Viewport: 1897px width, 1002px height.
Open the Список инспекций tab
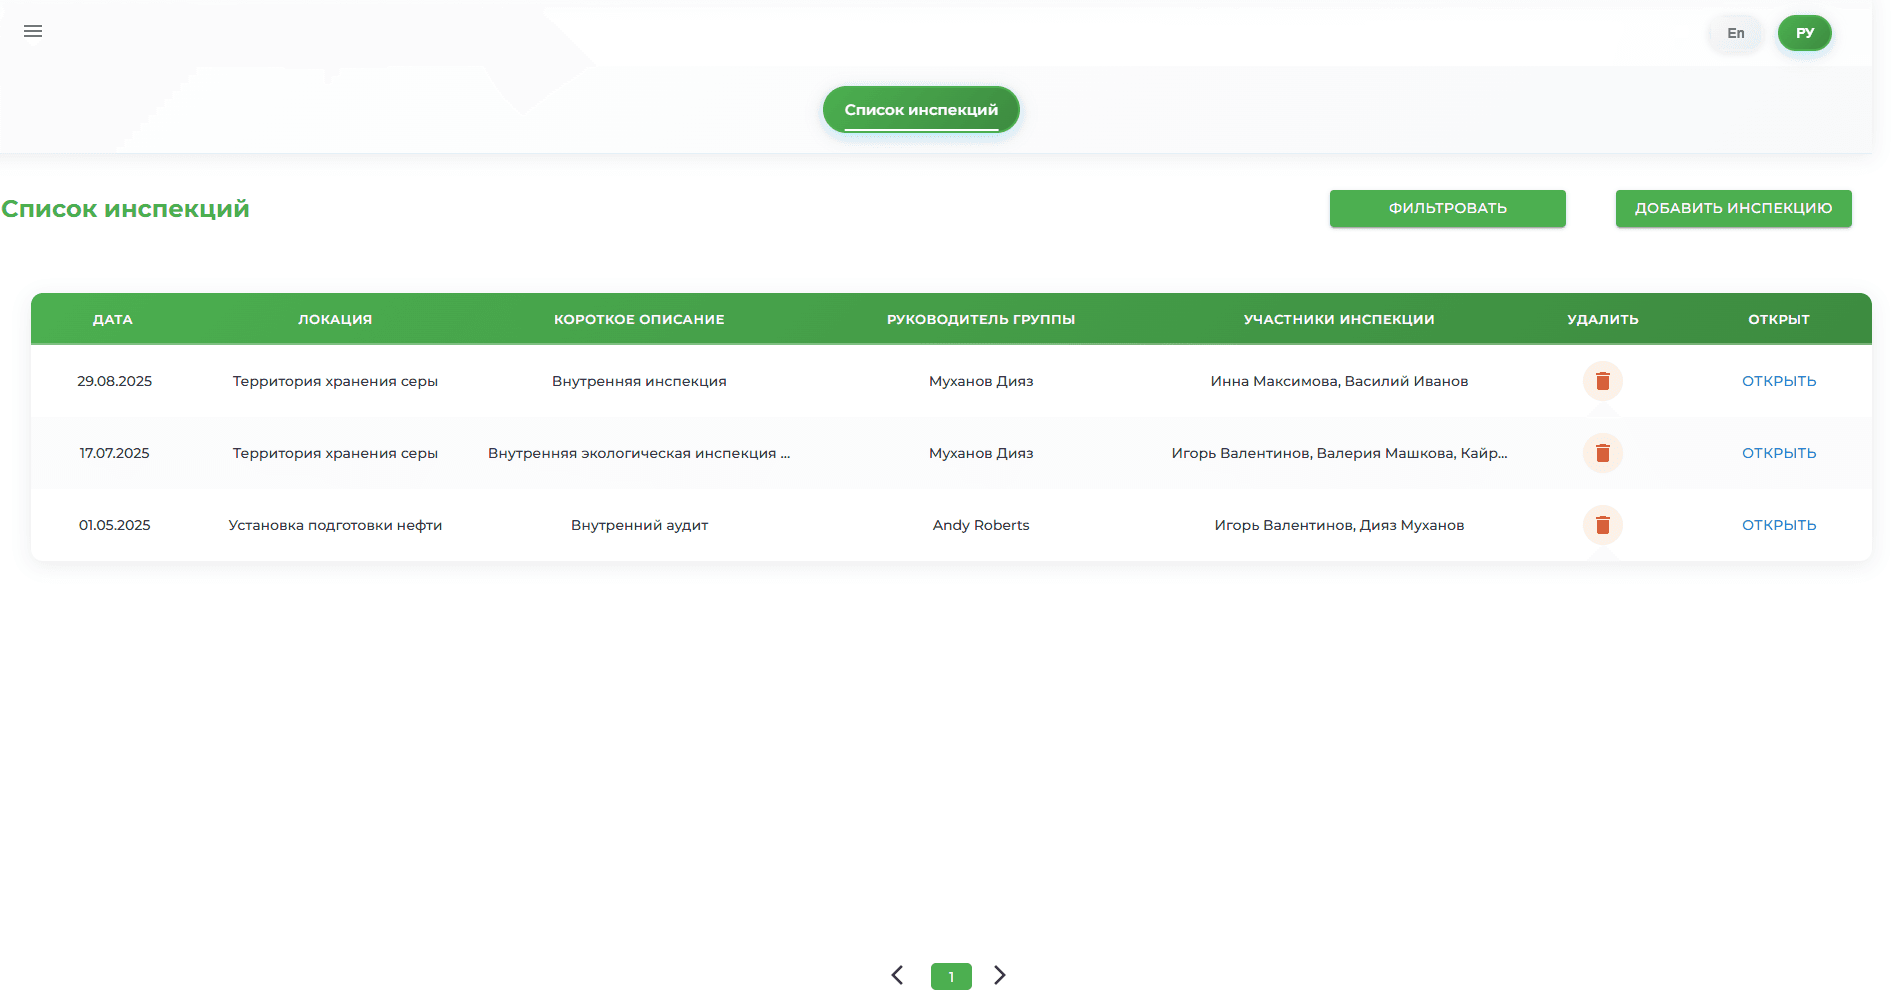(921, 110)
